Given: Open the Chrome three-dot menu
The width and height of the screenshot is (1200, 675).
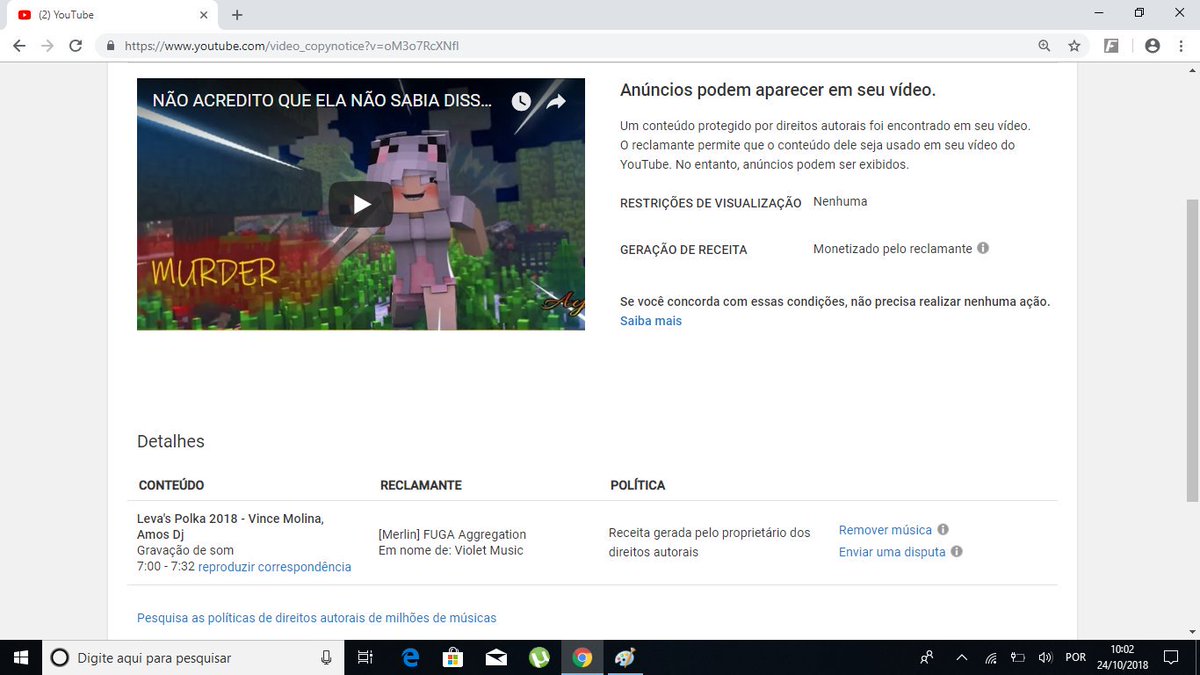Looking at the screenshot, I should [x=1181, y=46].
